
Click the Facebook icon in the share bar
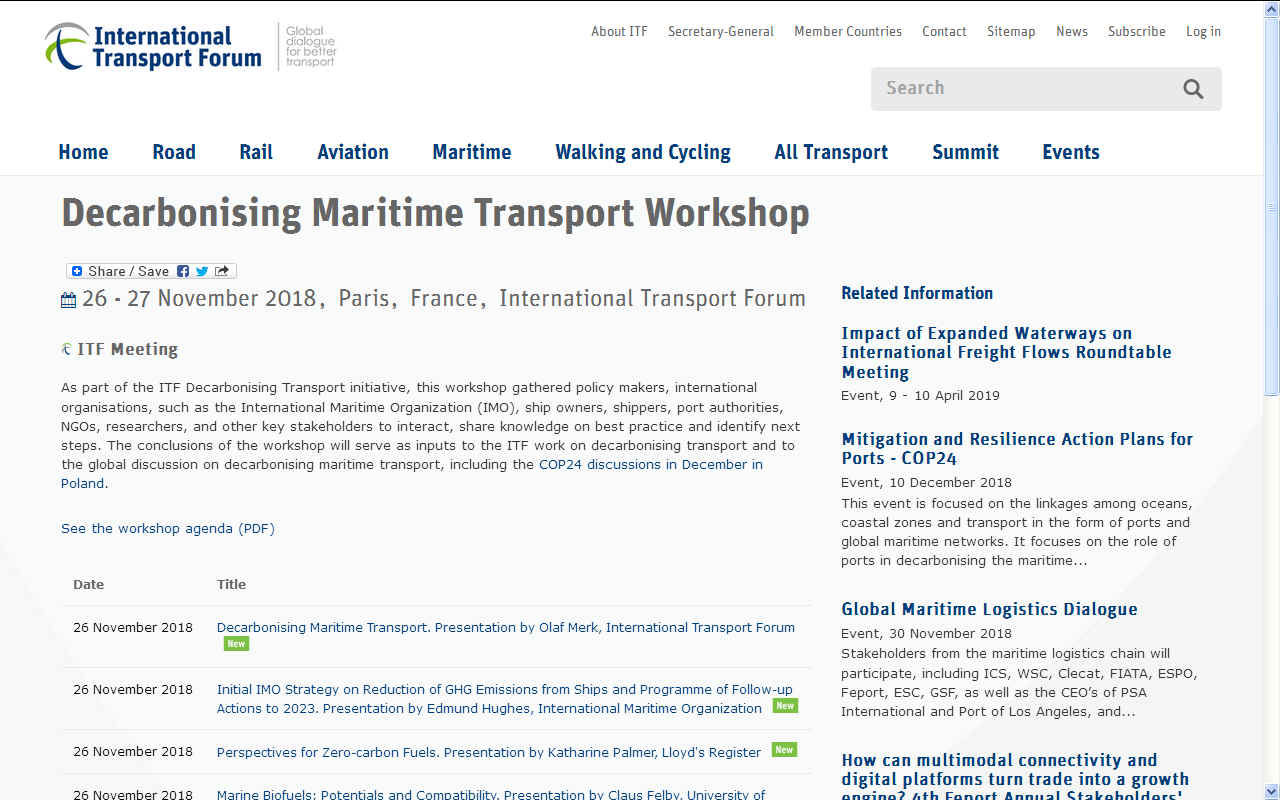(x=183, y=271)
